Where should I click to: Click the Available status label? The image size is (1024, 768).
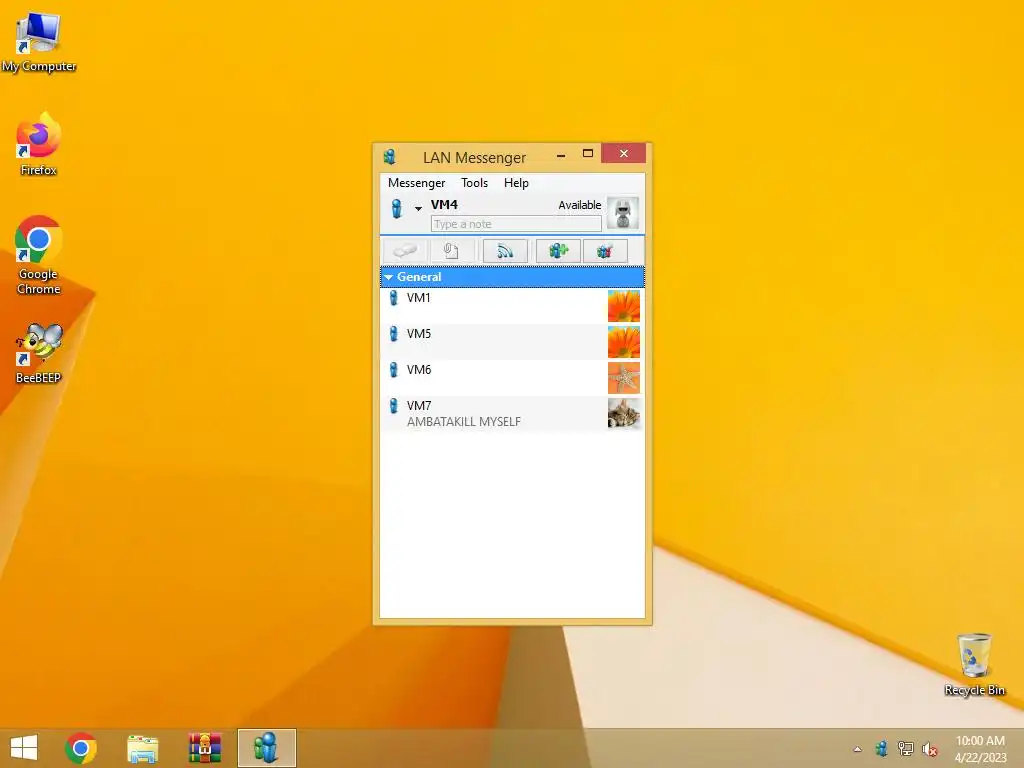tap(579, 205)
